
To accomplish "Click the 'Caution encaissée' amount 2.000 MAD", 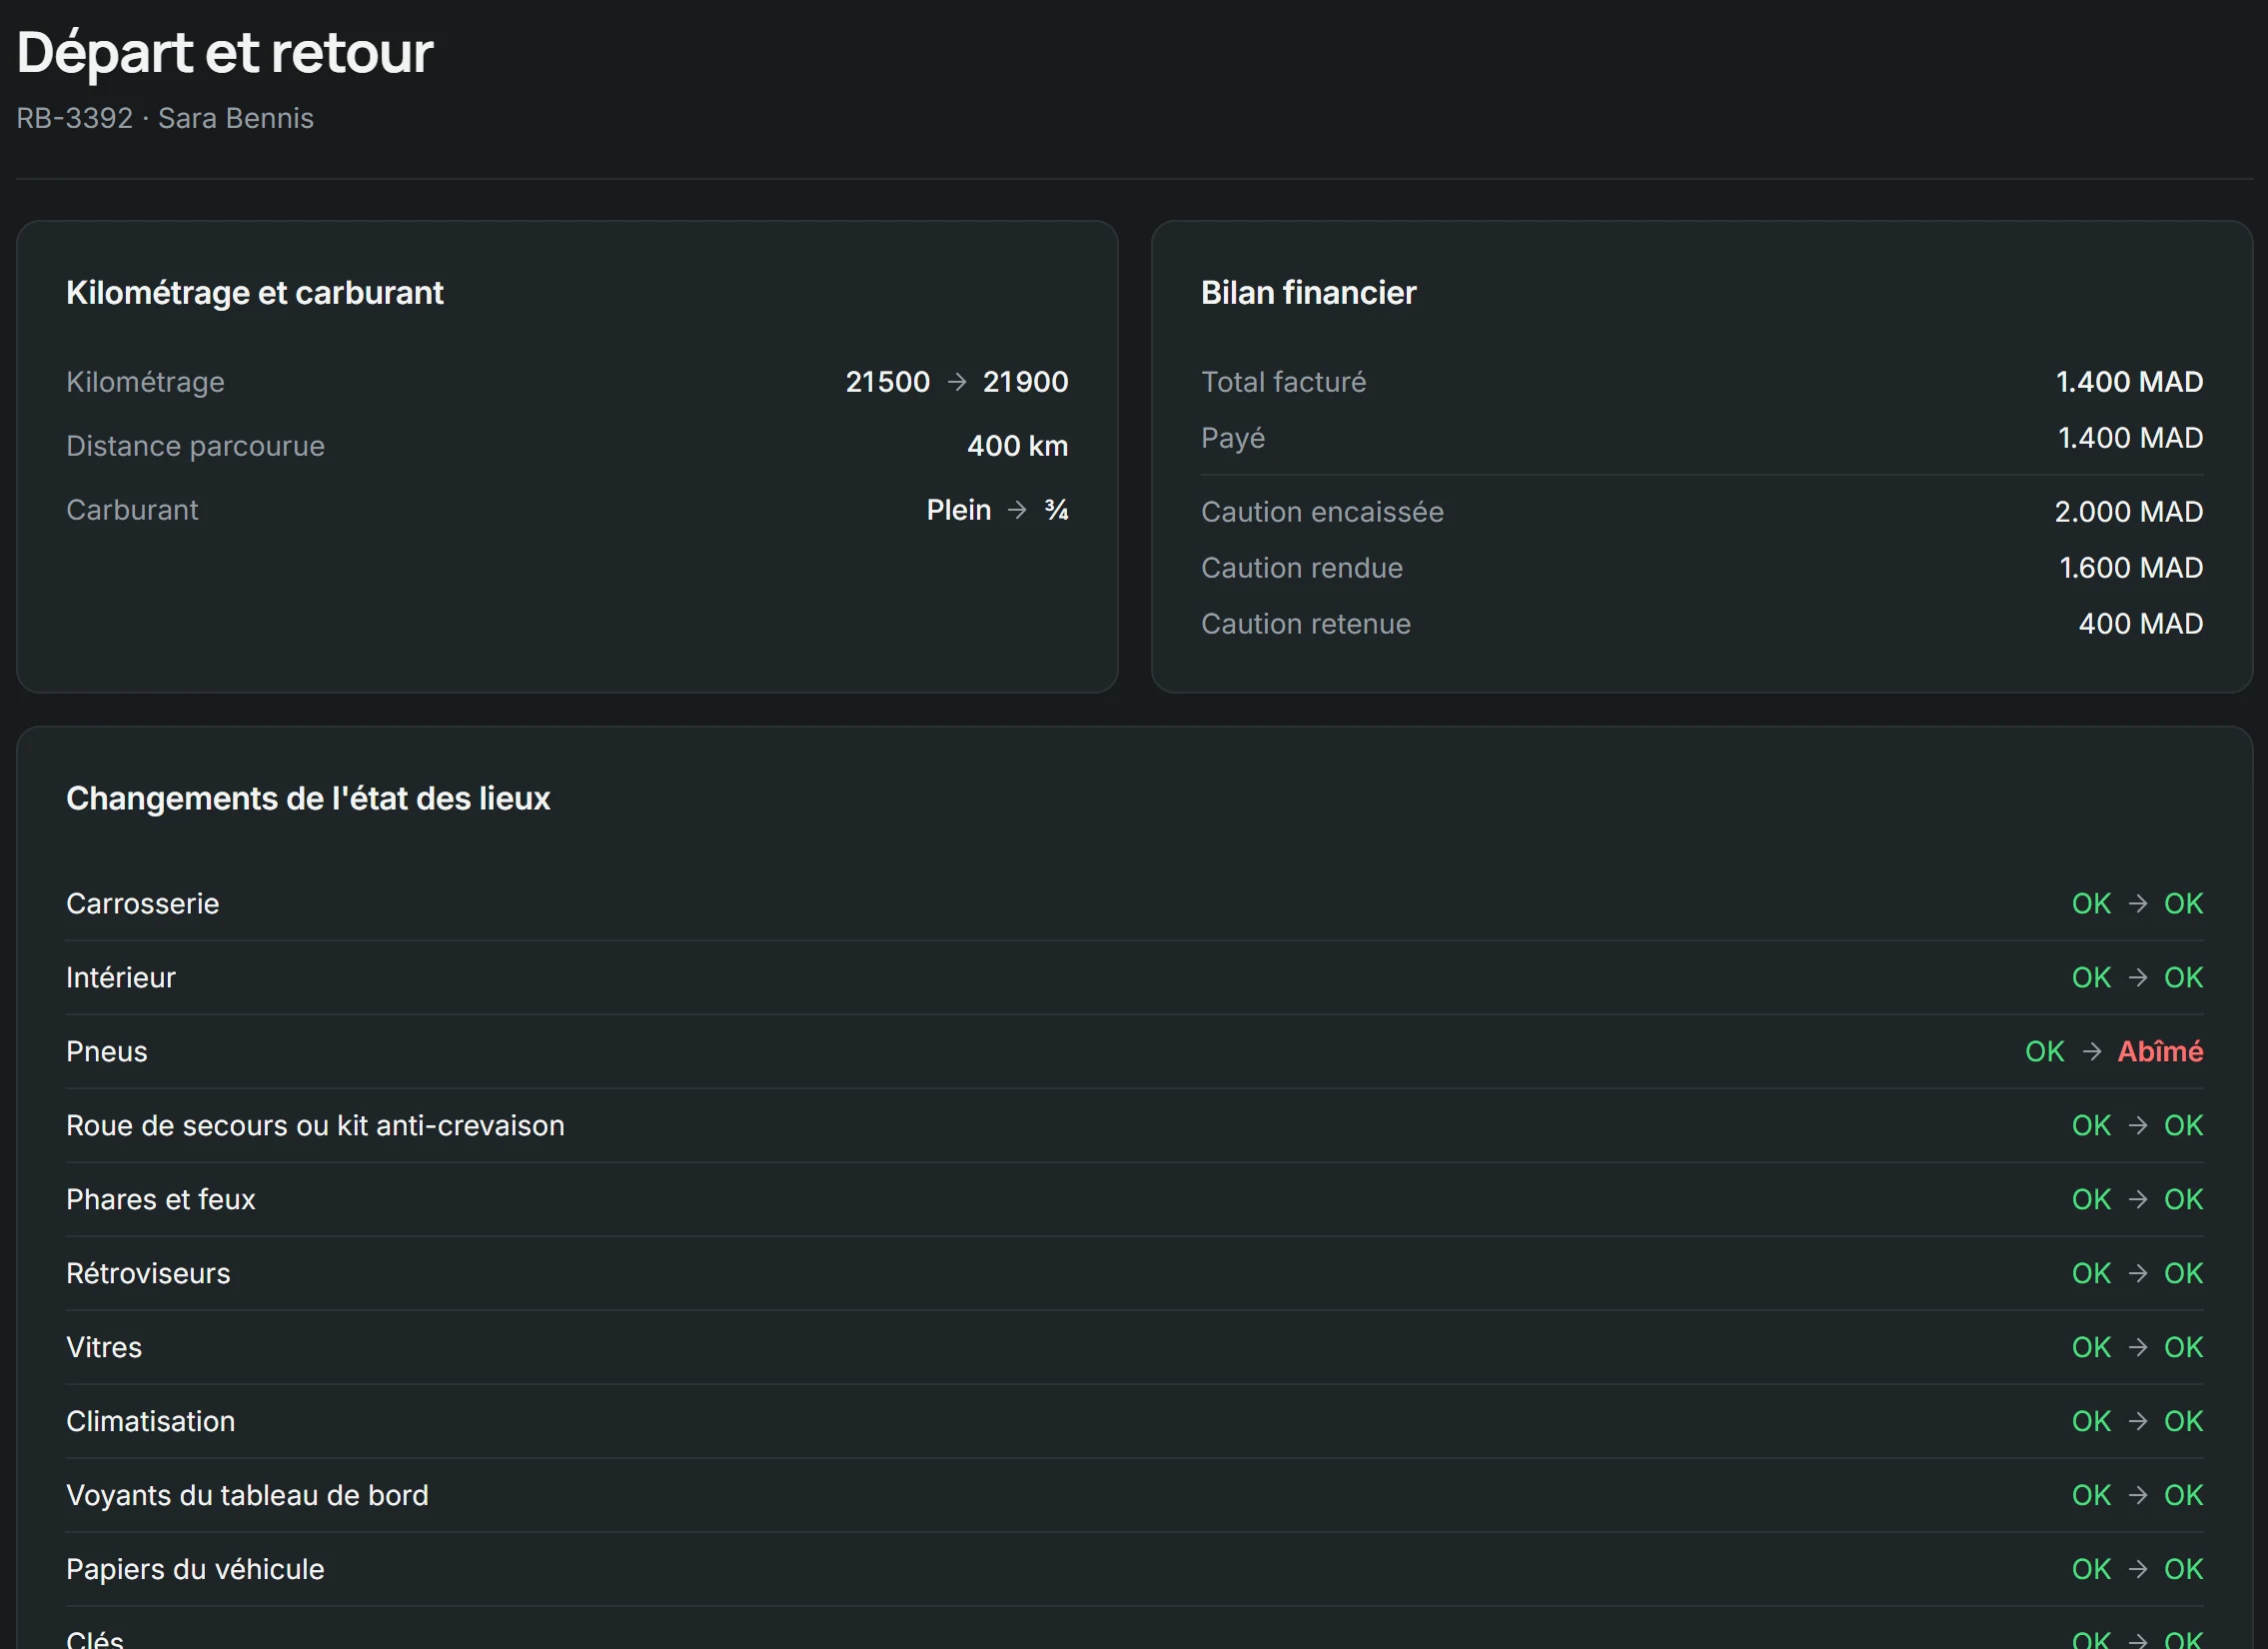I will click(x=2128, y=512).
